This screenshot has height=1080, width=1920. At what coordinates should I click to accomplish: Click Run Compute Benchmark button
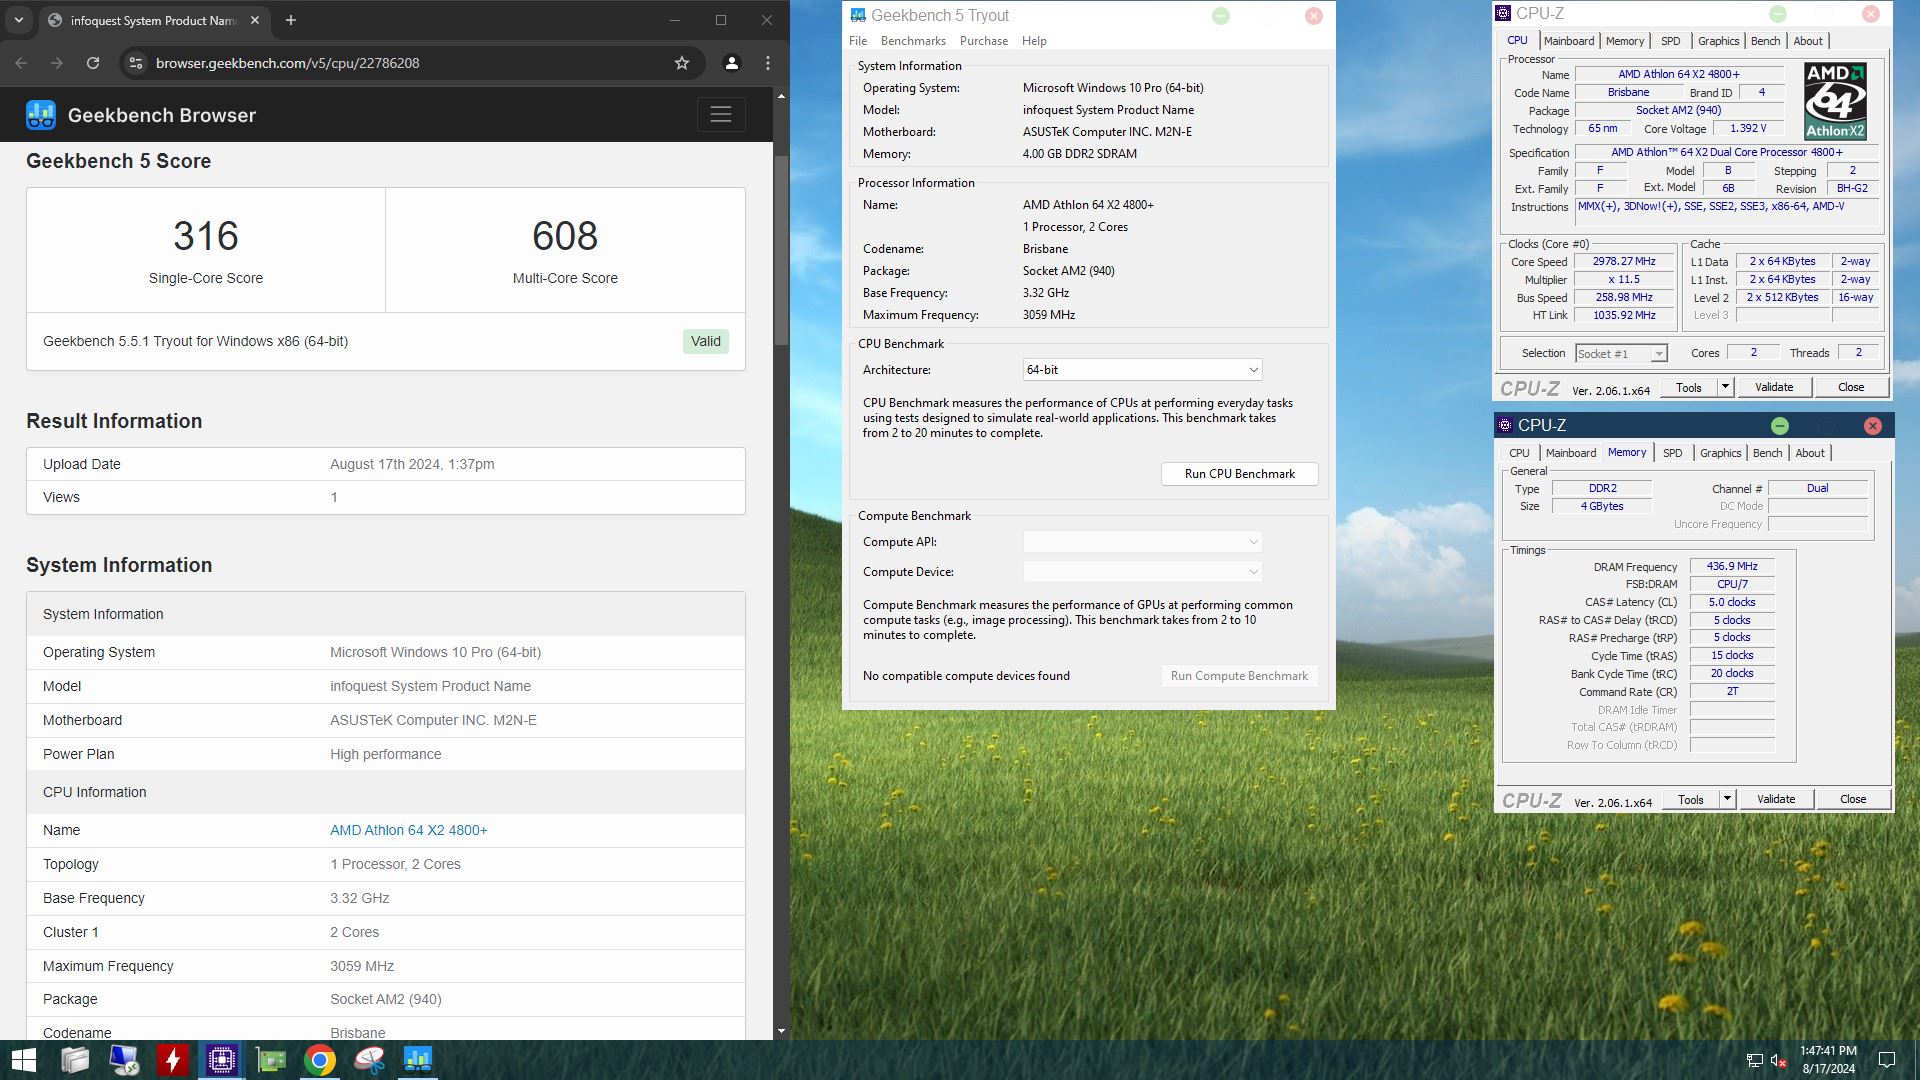pos(1239,676)
